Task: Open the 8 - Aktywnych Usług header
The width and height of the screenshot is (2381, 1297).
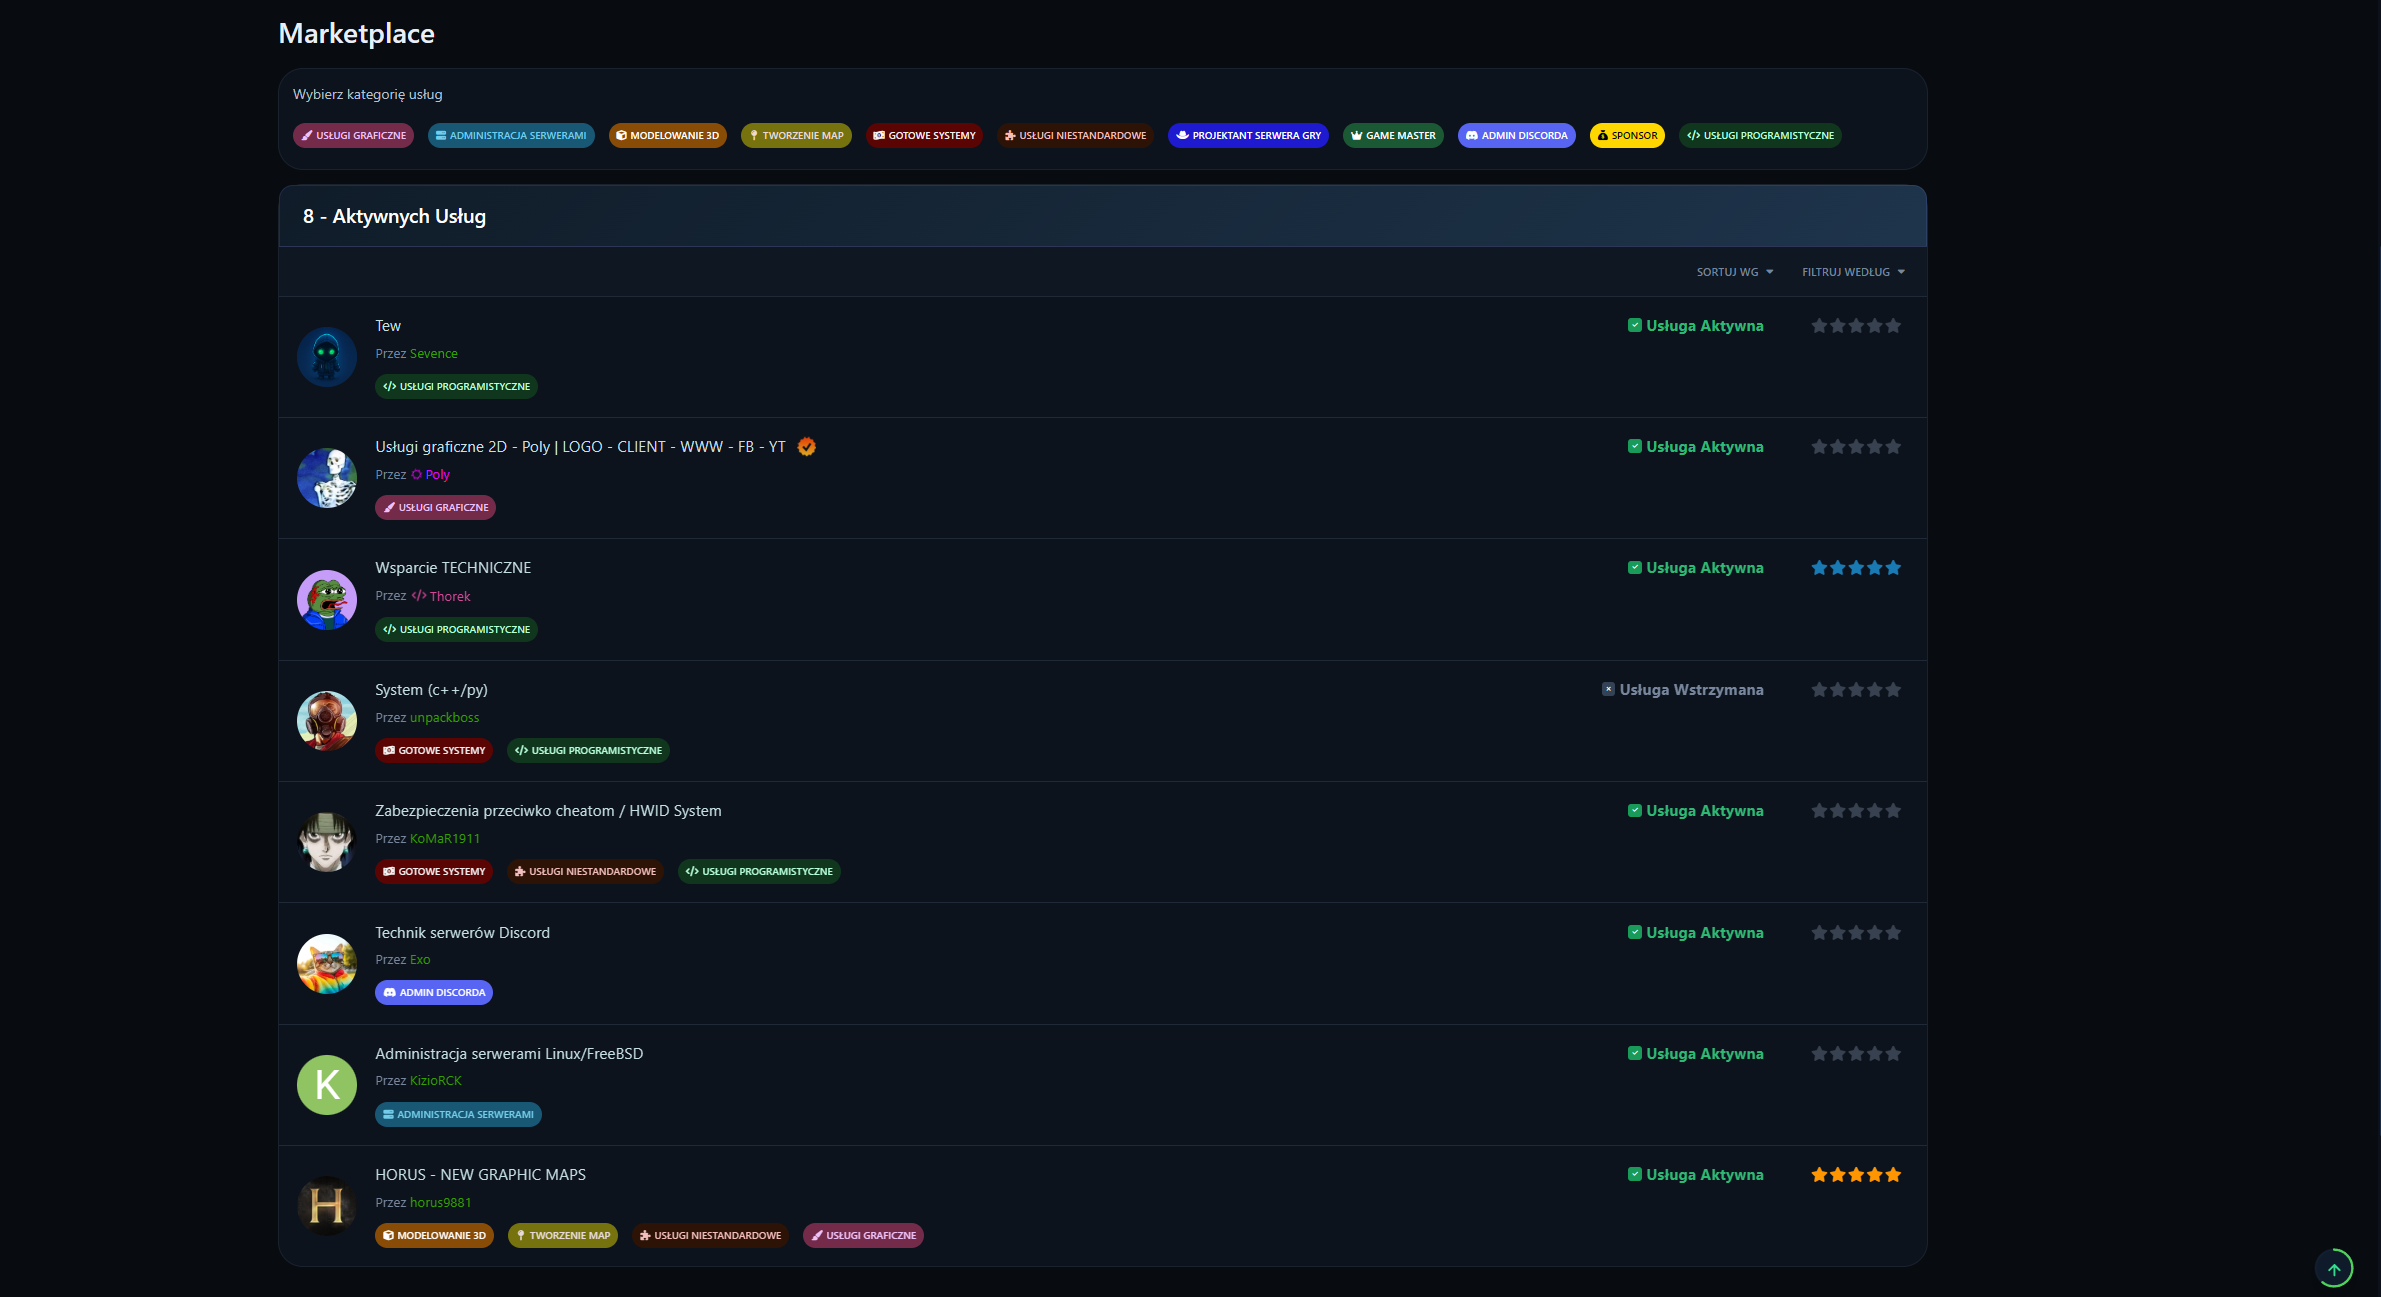Action: [x=394, y=216]
